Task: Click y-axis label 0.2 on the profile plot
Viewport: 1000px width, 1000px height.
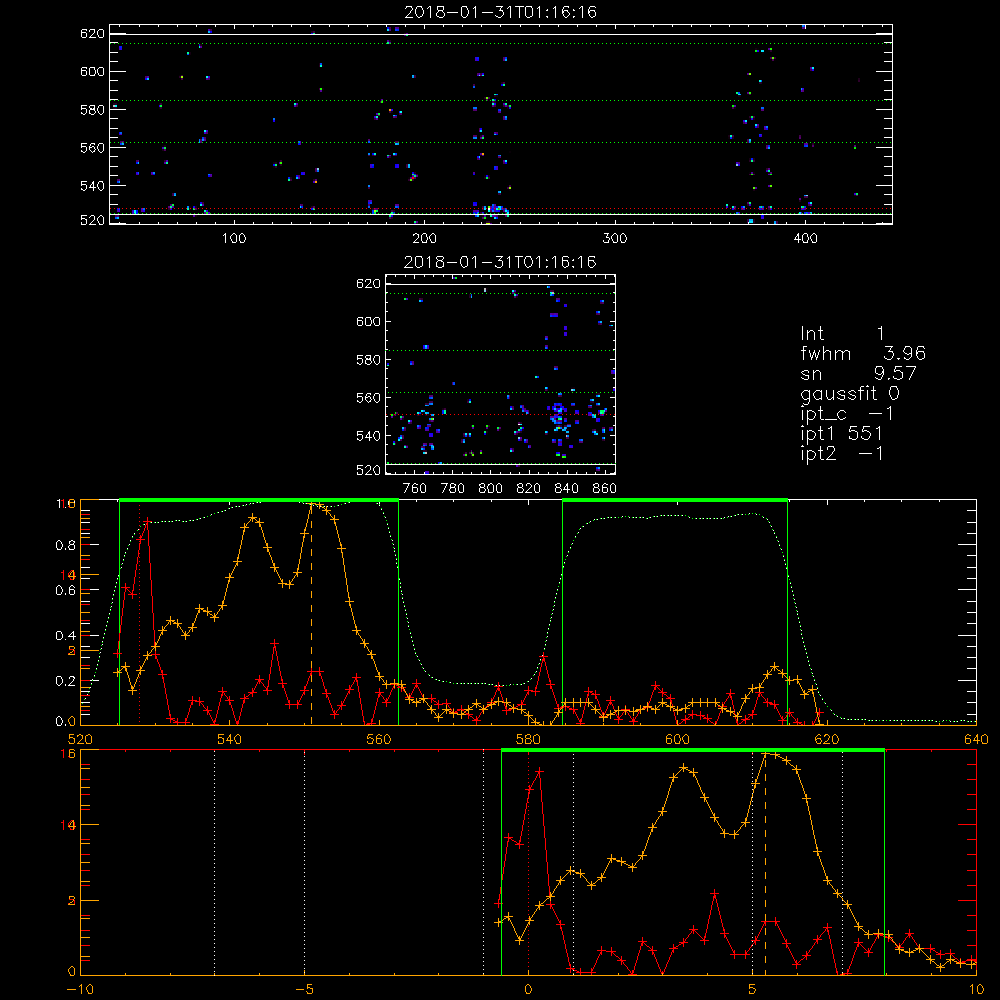Action: click(x=66, y=681)
